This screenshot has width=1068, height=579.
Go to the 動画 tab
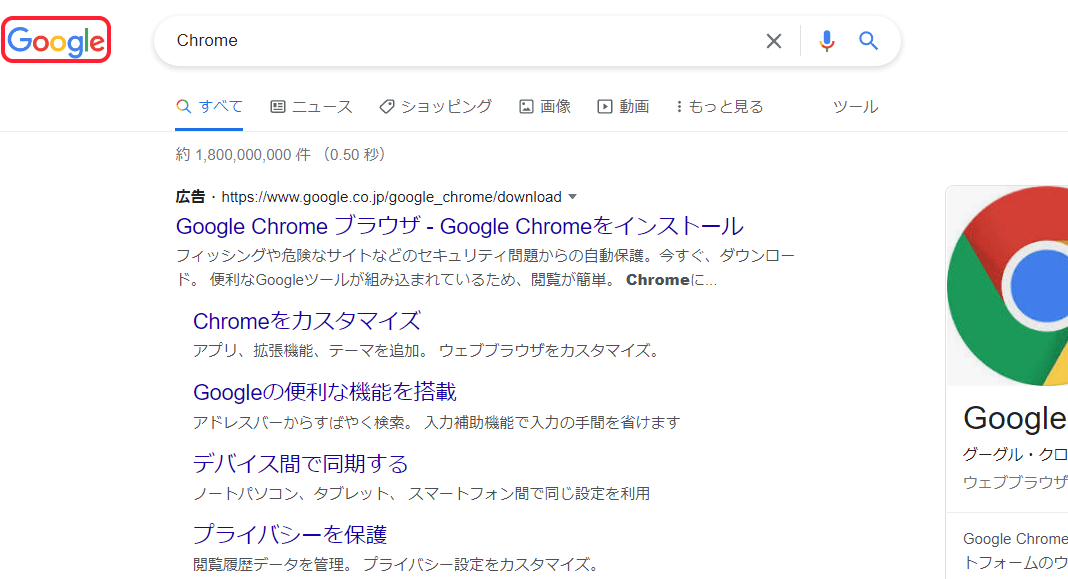tap(623, 107)
